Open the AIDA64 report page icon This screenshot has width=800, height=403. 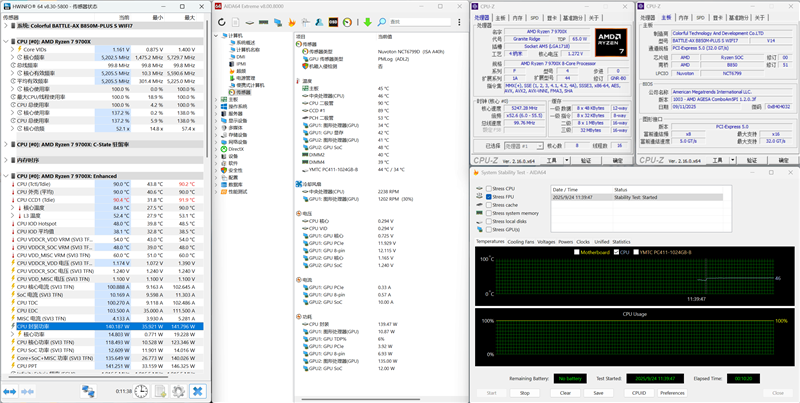[x=236, y=22]
